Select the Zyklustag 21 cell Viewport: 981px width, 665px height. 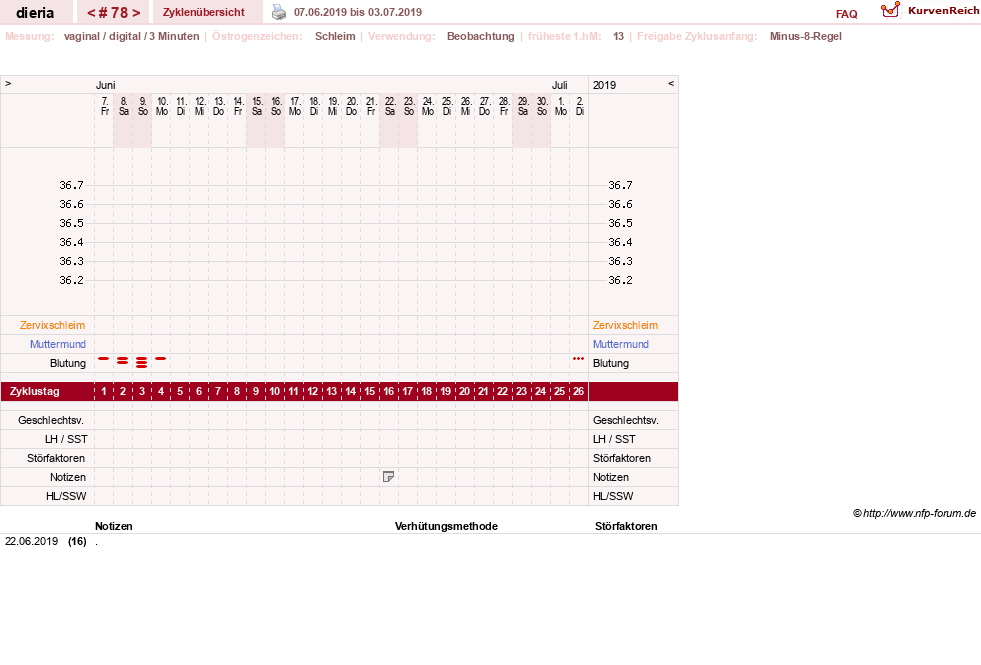coord(483,392)
